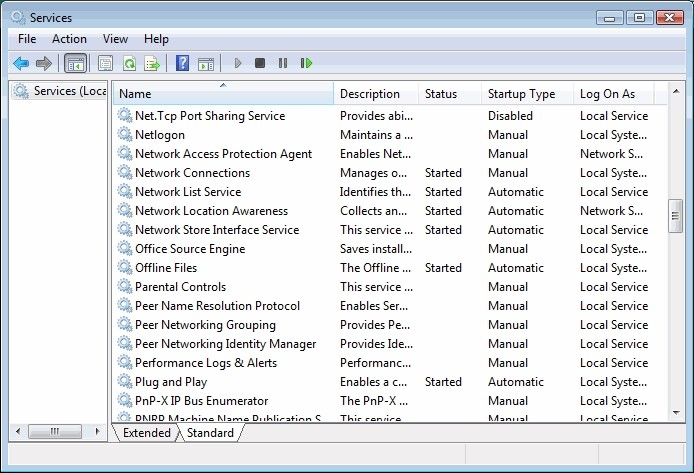Click the Restart Service icon
Viewport: 694px width, 473px height.
tap(306, 63)
